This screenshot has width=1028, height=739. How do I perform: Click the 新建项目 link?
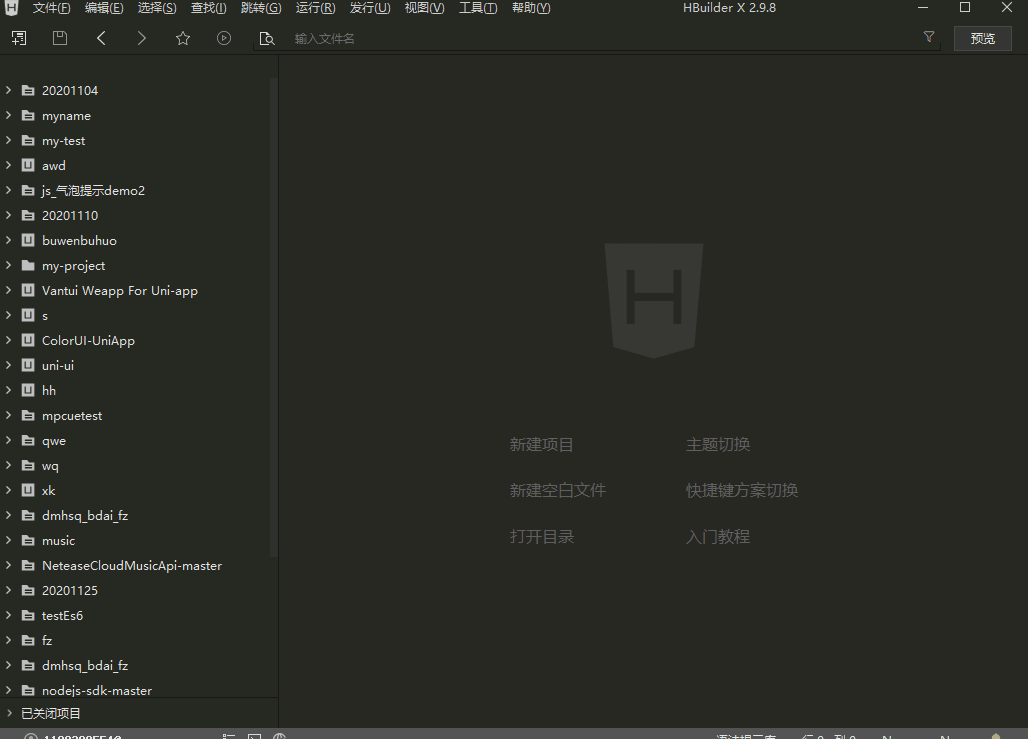click(542, 445)
